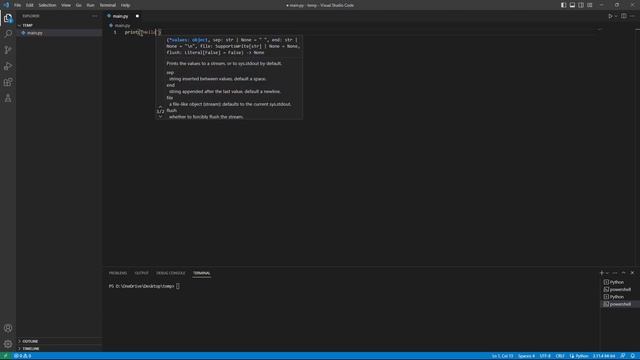Toggle Secondary Side Bar visibility
Viewport: 640px width, 360px height.
(x=581, y=5)
